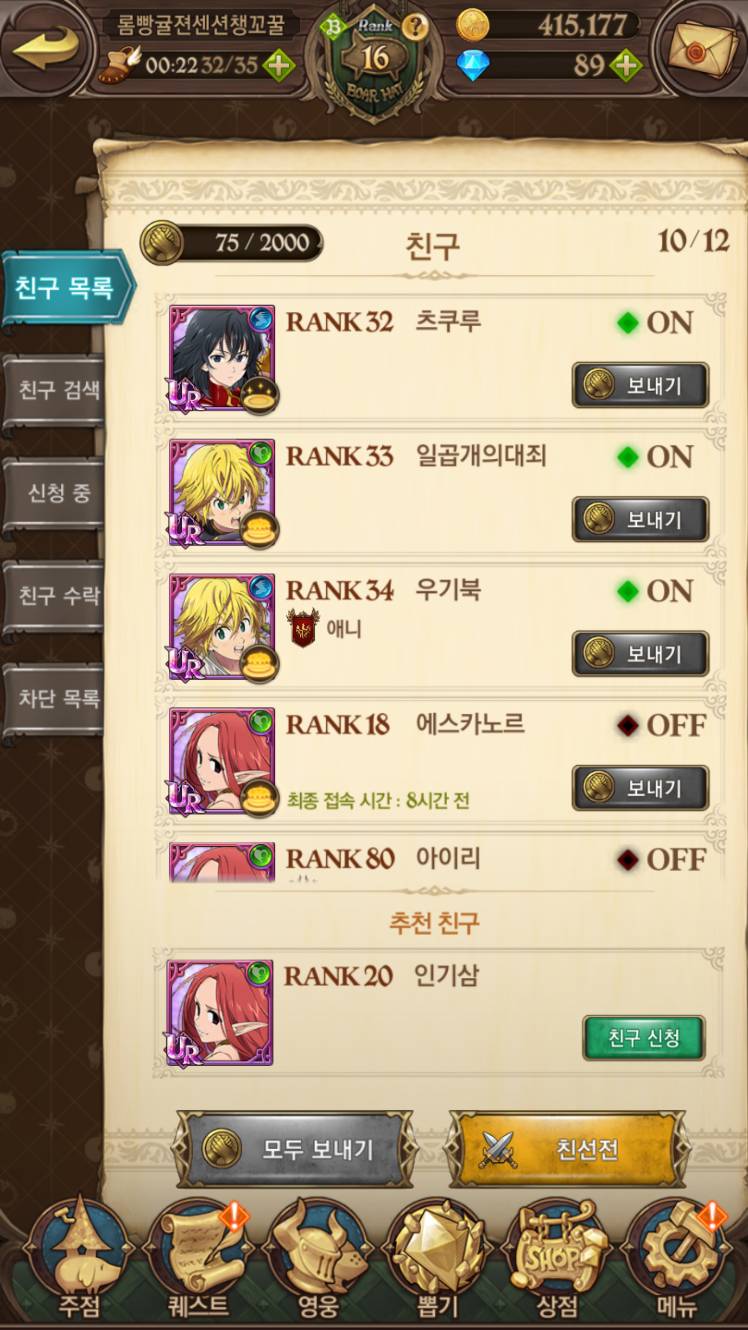The image size is (748, 1330).
Task: Add stamina with green plus icon
Action: point(278,66)
